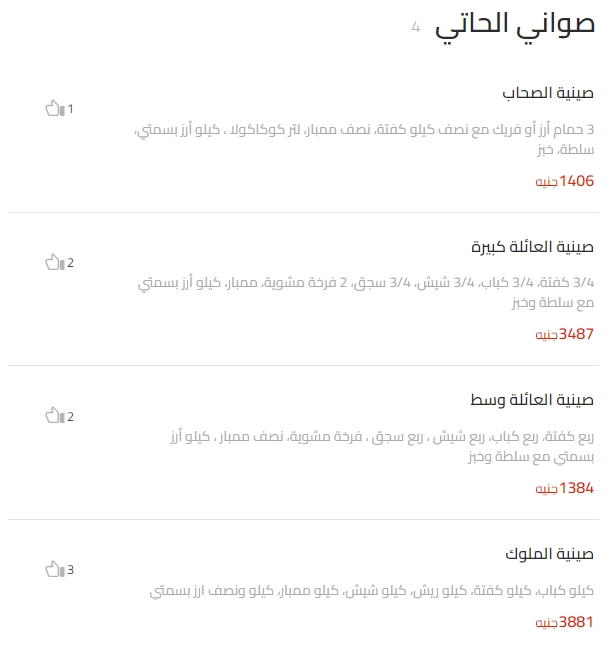Tap the like icon on صينية العائلة وسط
The height and width of the screenshot is (653, 612).
click(x=55, y=416)
